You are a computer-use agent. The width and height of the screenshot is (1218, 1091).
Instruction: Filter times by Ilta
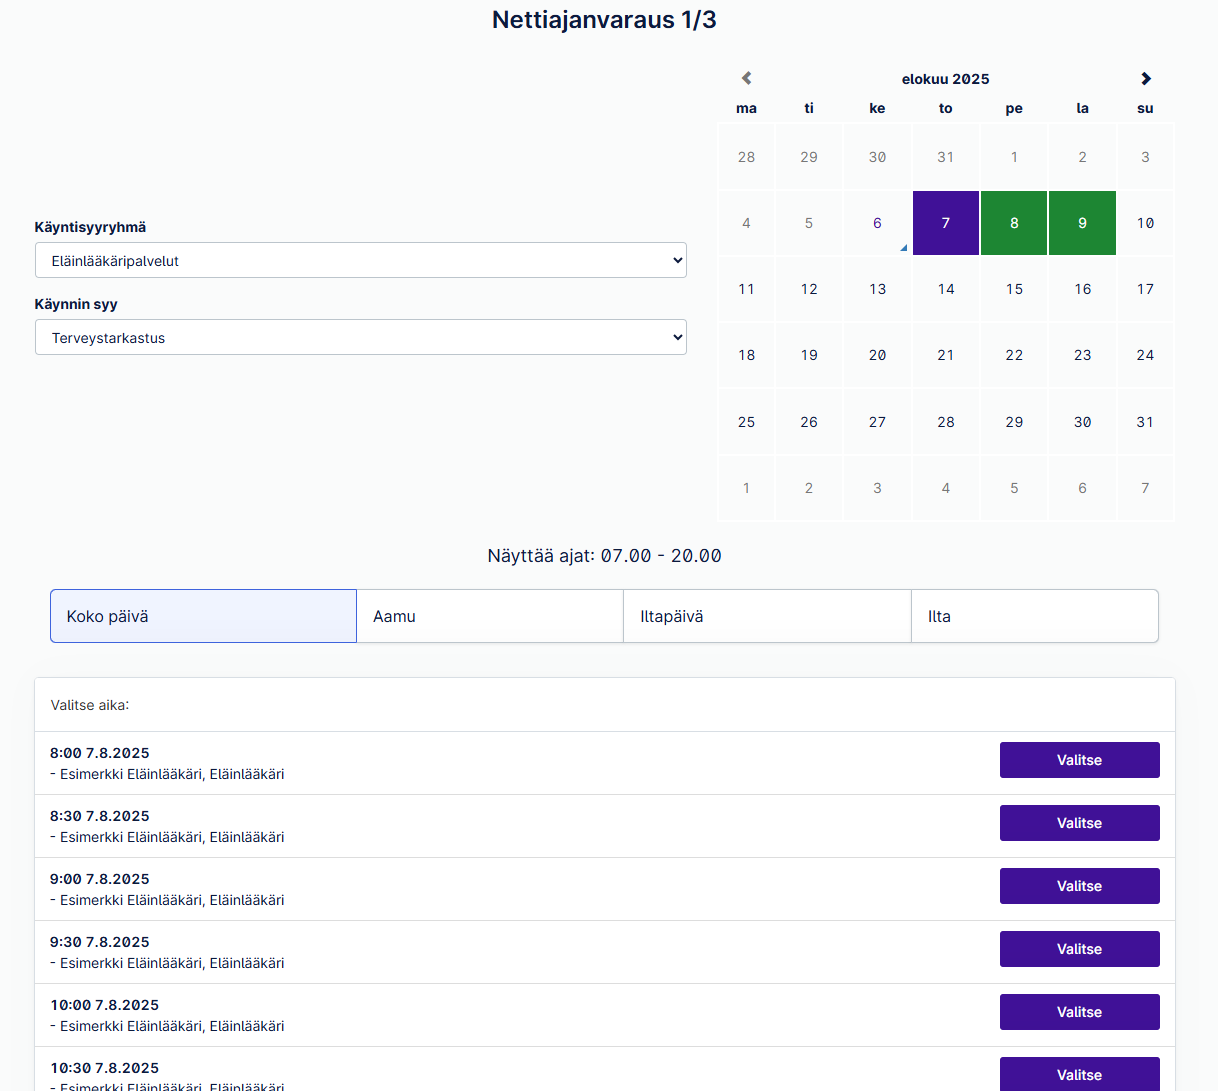point(1035,616)
